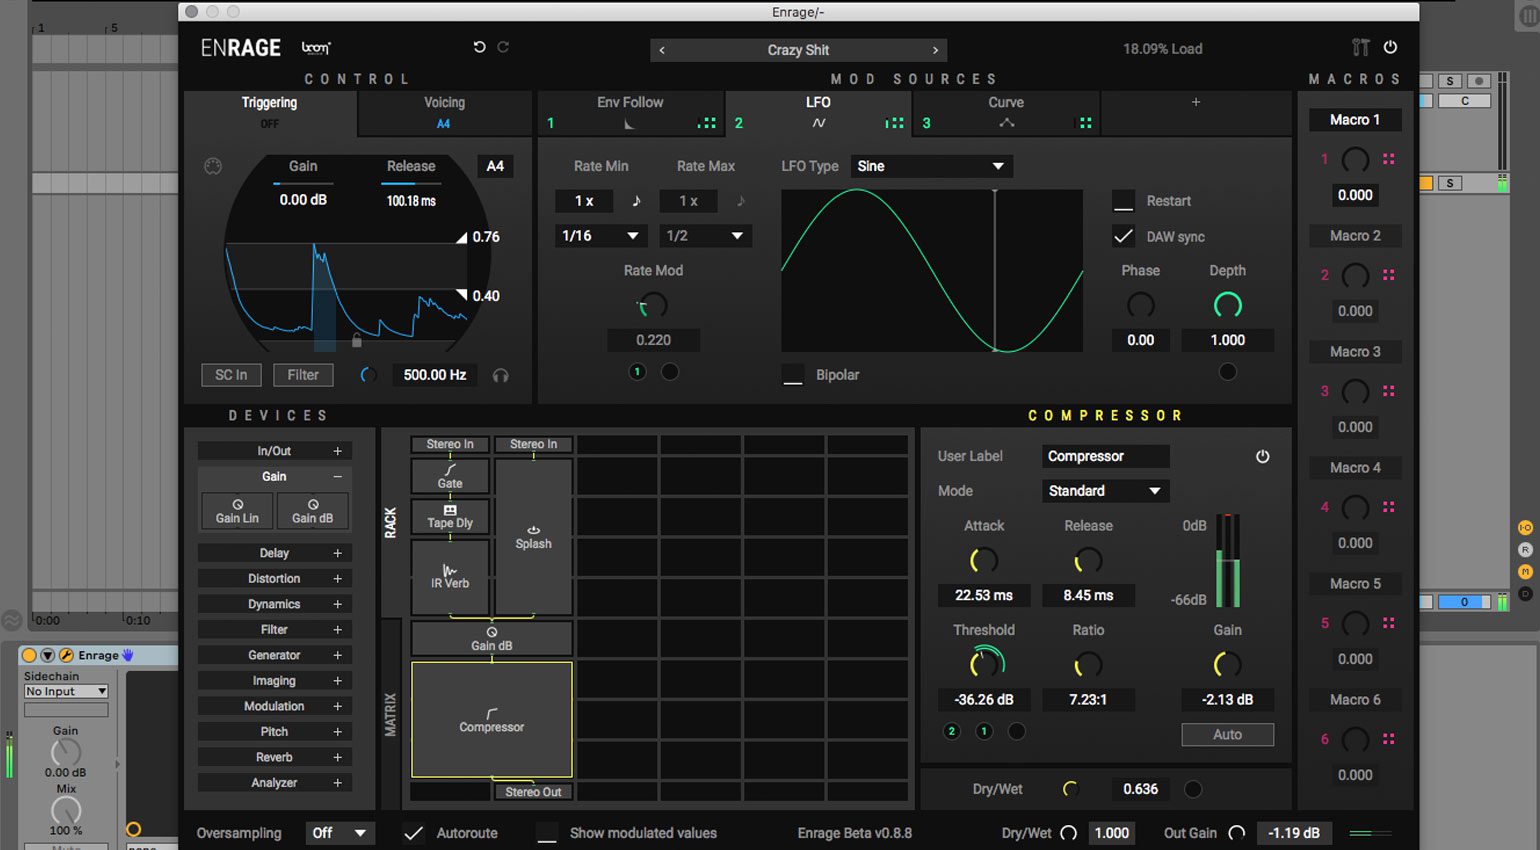Open the Oversampling Off dropdown
Viewport: 1540px width, 850px height.
(x=339, y=833)
